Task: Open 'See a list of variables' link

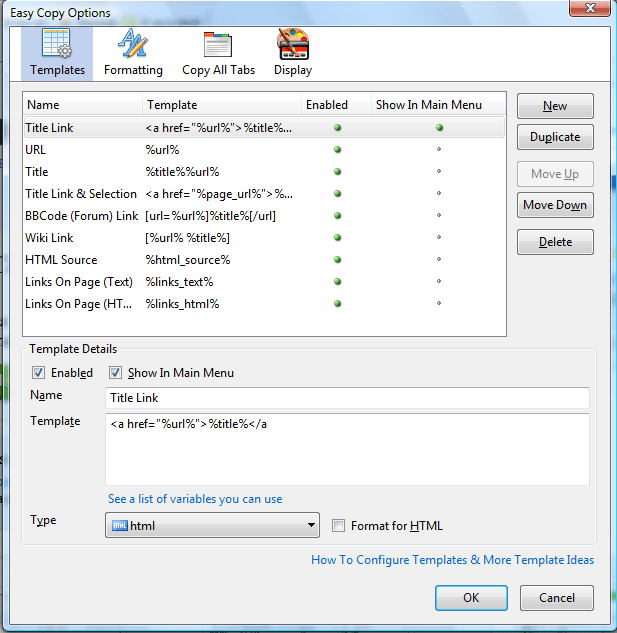Action: tap(195, 499)
